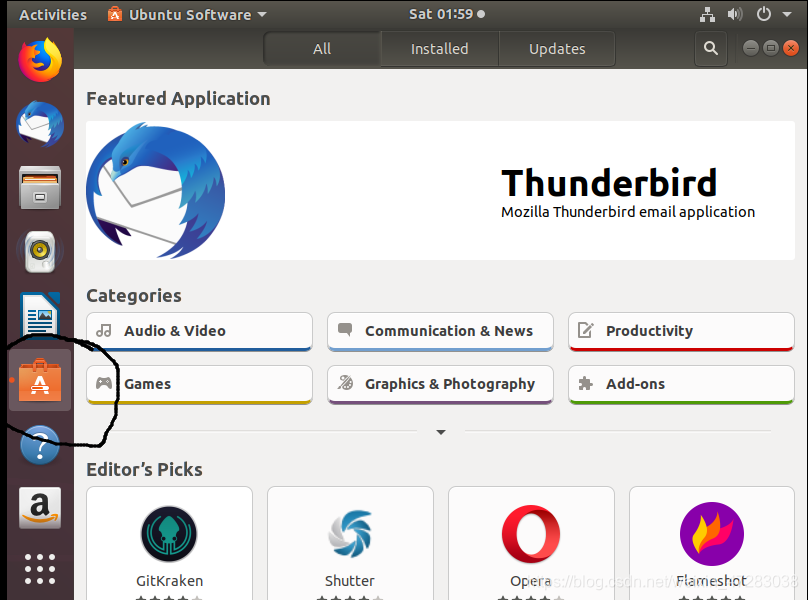Click the Shutter name label
The image size is (808, 600).
pos(350,581)
